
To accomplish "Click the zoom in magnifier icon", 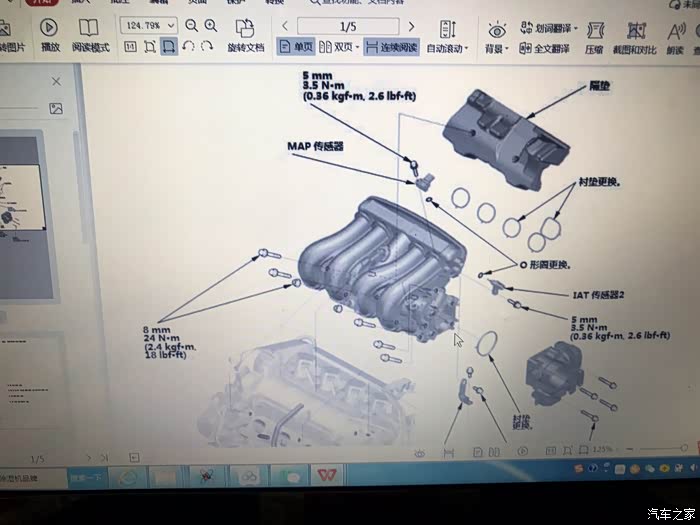I will pos(211,25).
